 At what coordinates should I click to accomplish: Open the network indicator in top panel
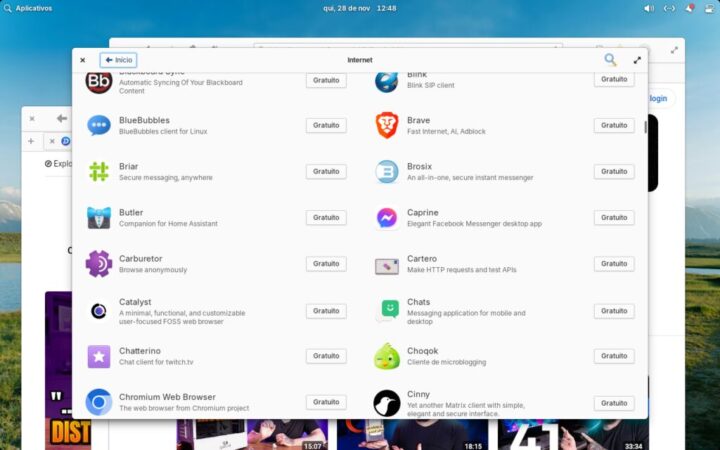tap(669, 8)
